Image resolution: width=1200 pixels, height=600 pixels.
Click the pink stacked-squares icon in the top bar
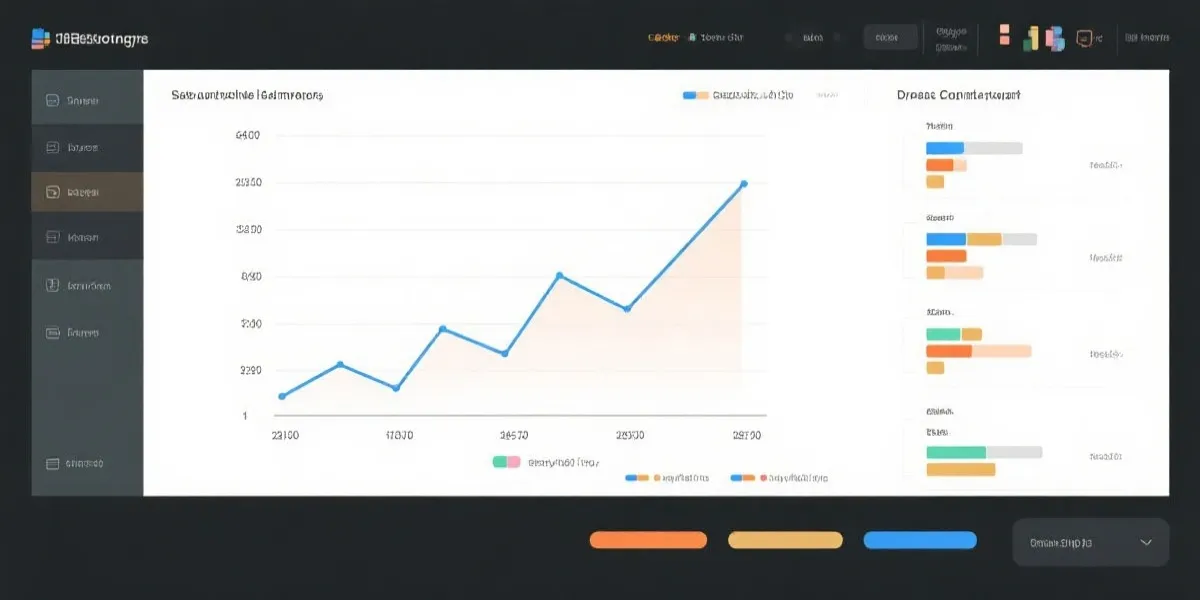pyautogui.click(x=1005, y=38)
